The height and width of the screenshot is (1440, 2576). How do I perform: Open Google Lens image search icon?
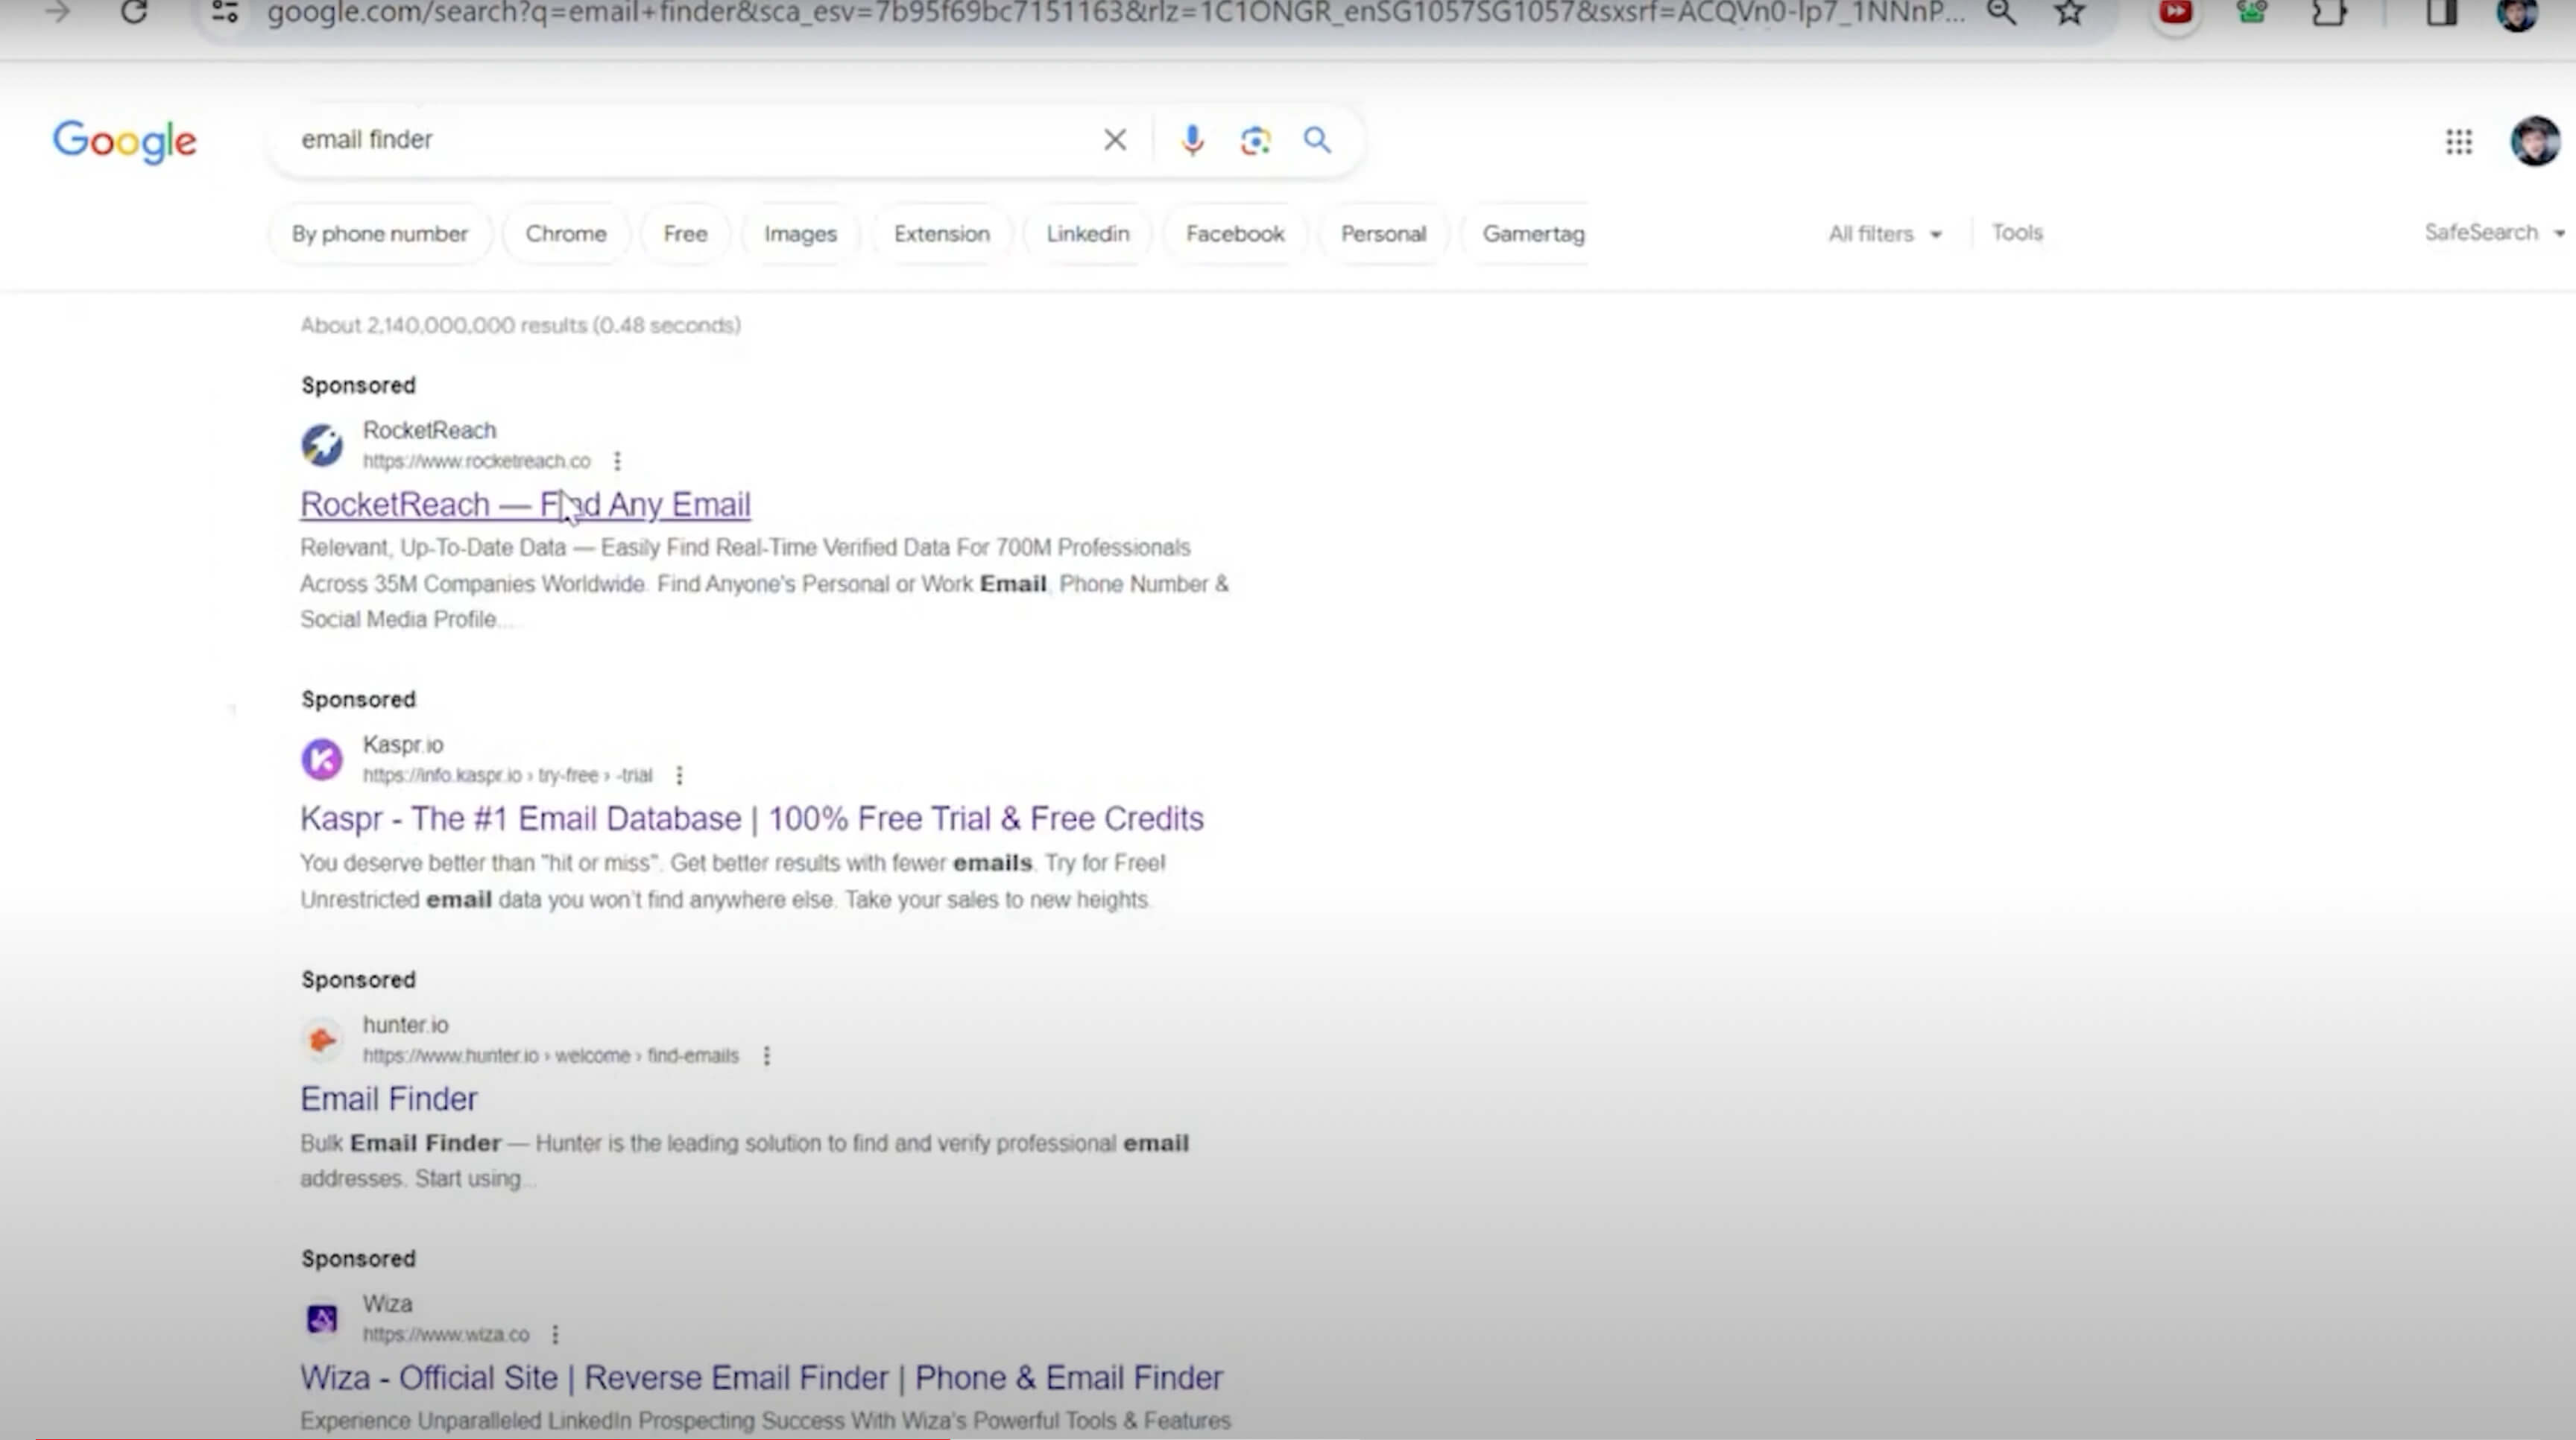(x=1255, y=140)
